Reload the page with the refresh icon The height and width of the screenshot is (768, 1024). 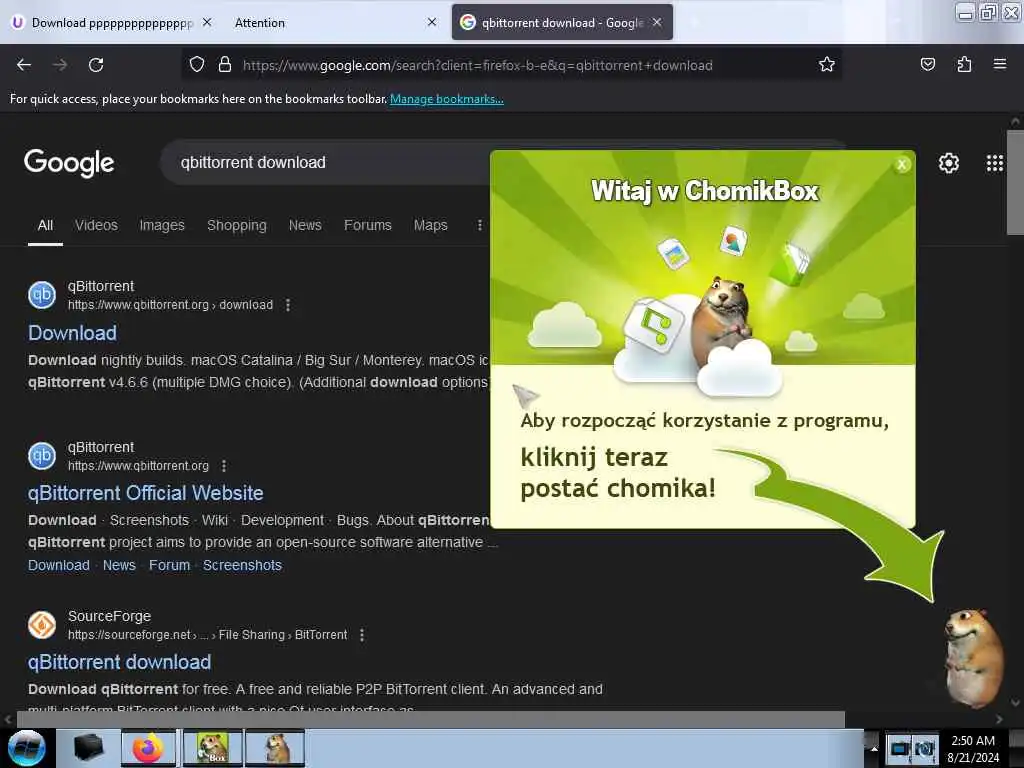(x=96, y=65)
